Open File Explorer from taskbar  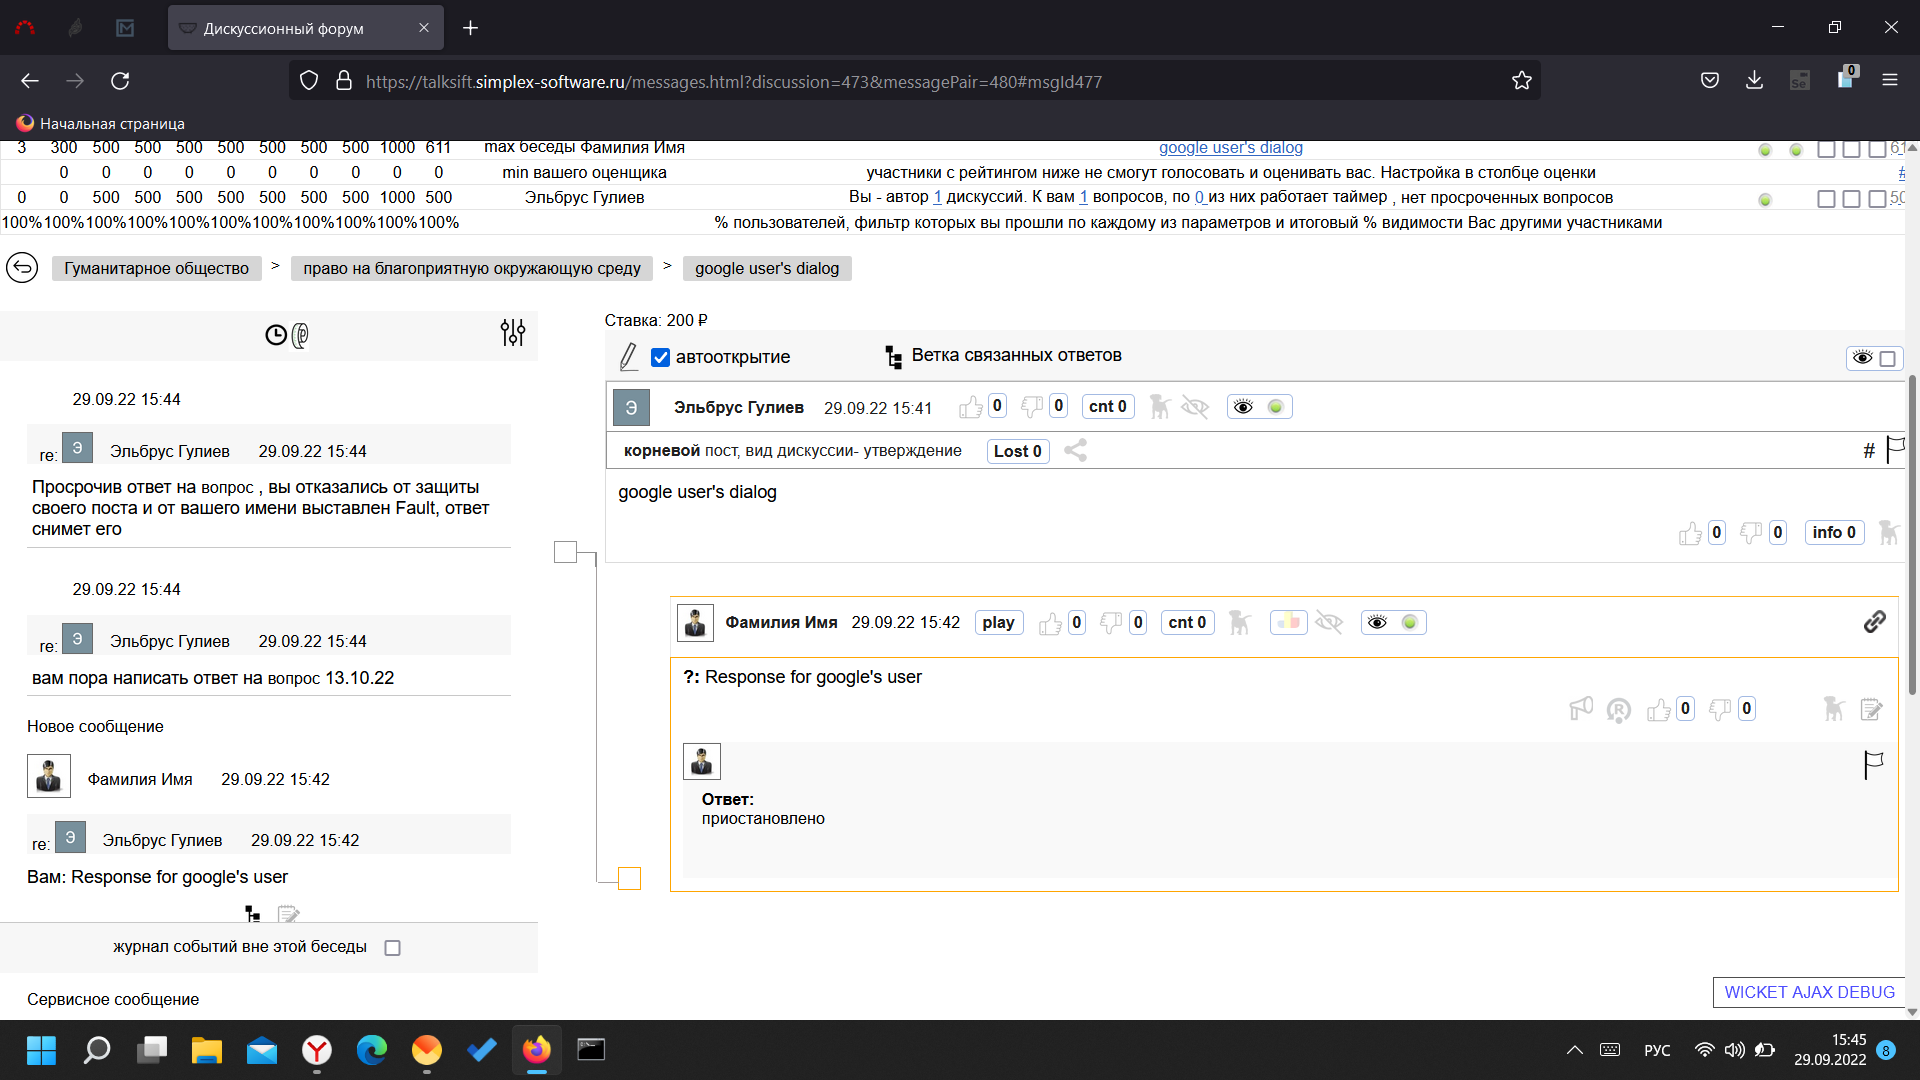(207, 1050)
